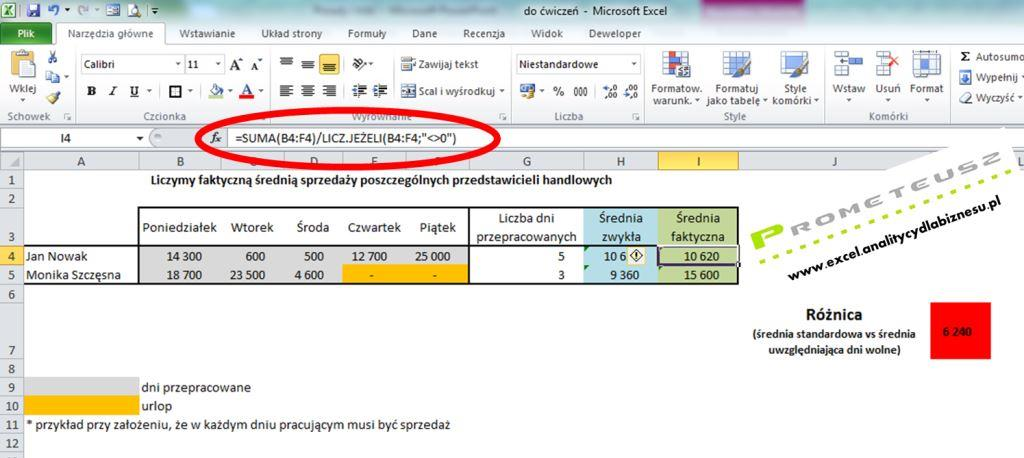Viewport: 1024px width, 458px height.
Task: Open the font size 11 dropdown
Action: pos(218,65)
